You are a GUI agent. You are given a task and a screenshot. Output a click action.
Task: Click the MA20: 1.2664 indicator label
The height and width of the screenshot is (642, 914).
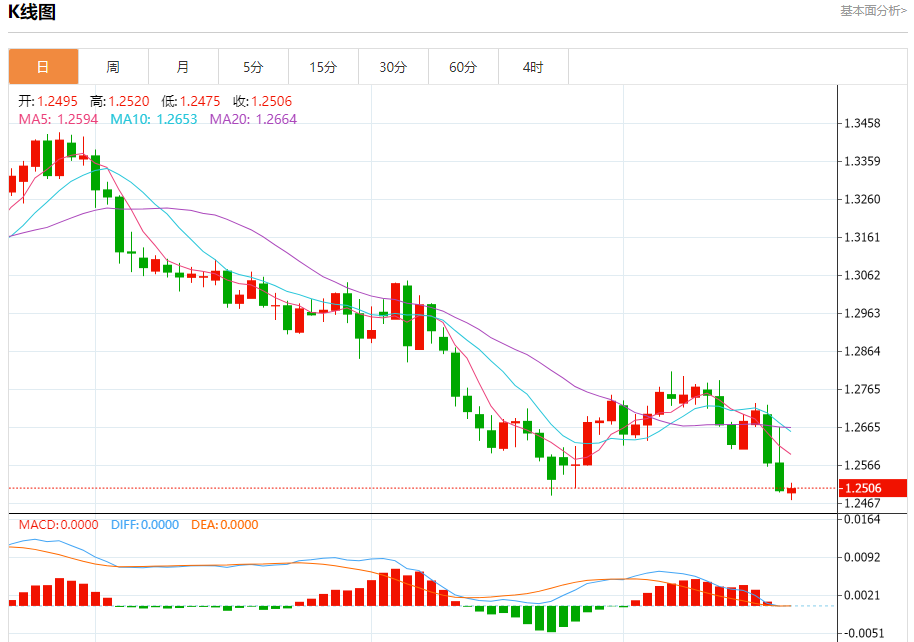point(253,120)
